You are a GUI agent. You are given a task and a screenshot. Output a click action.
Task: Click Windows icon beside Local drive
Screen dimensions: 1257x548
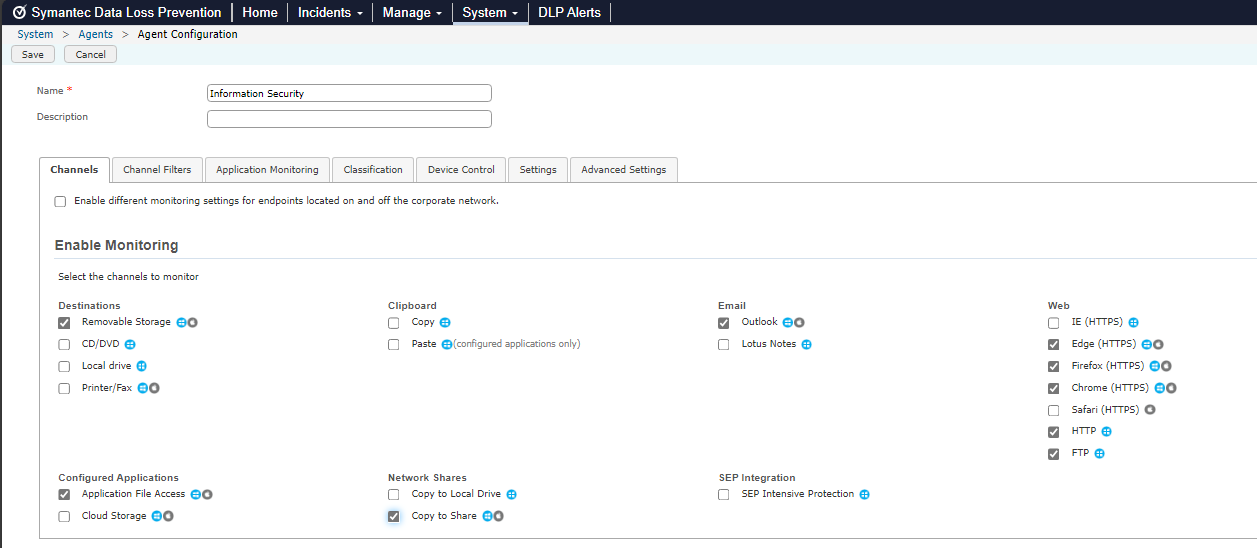point(142,367)
